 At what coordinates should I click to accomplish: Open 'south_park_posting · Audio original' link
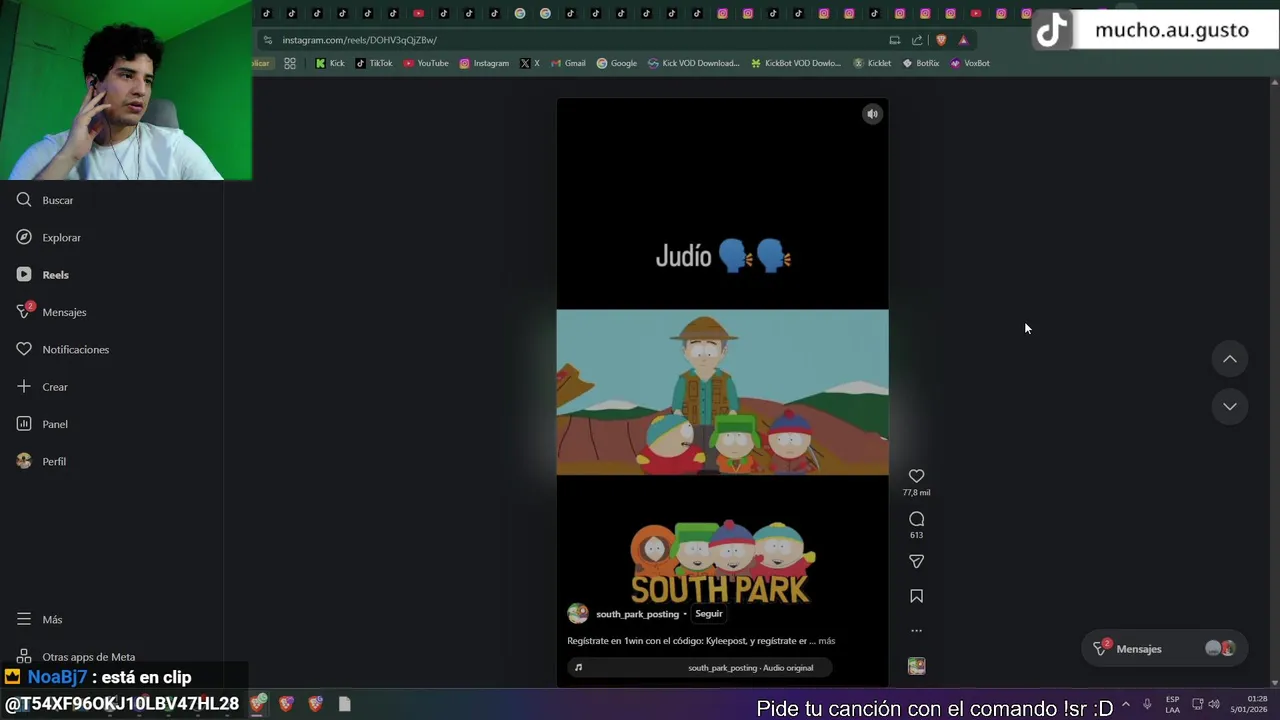coord(750,668)
